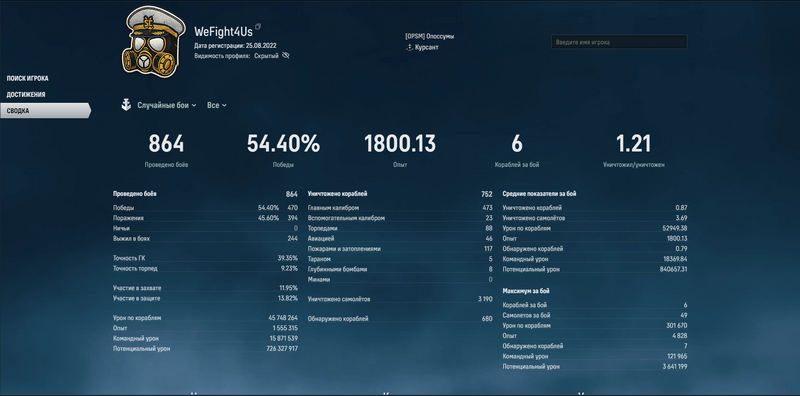Click the max potential damage 3 641 199

(674, 366)
